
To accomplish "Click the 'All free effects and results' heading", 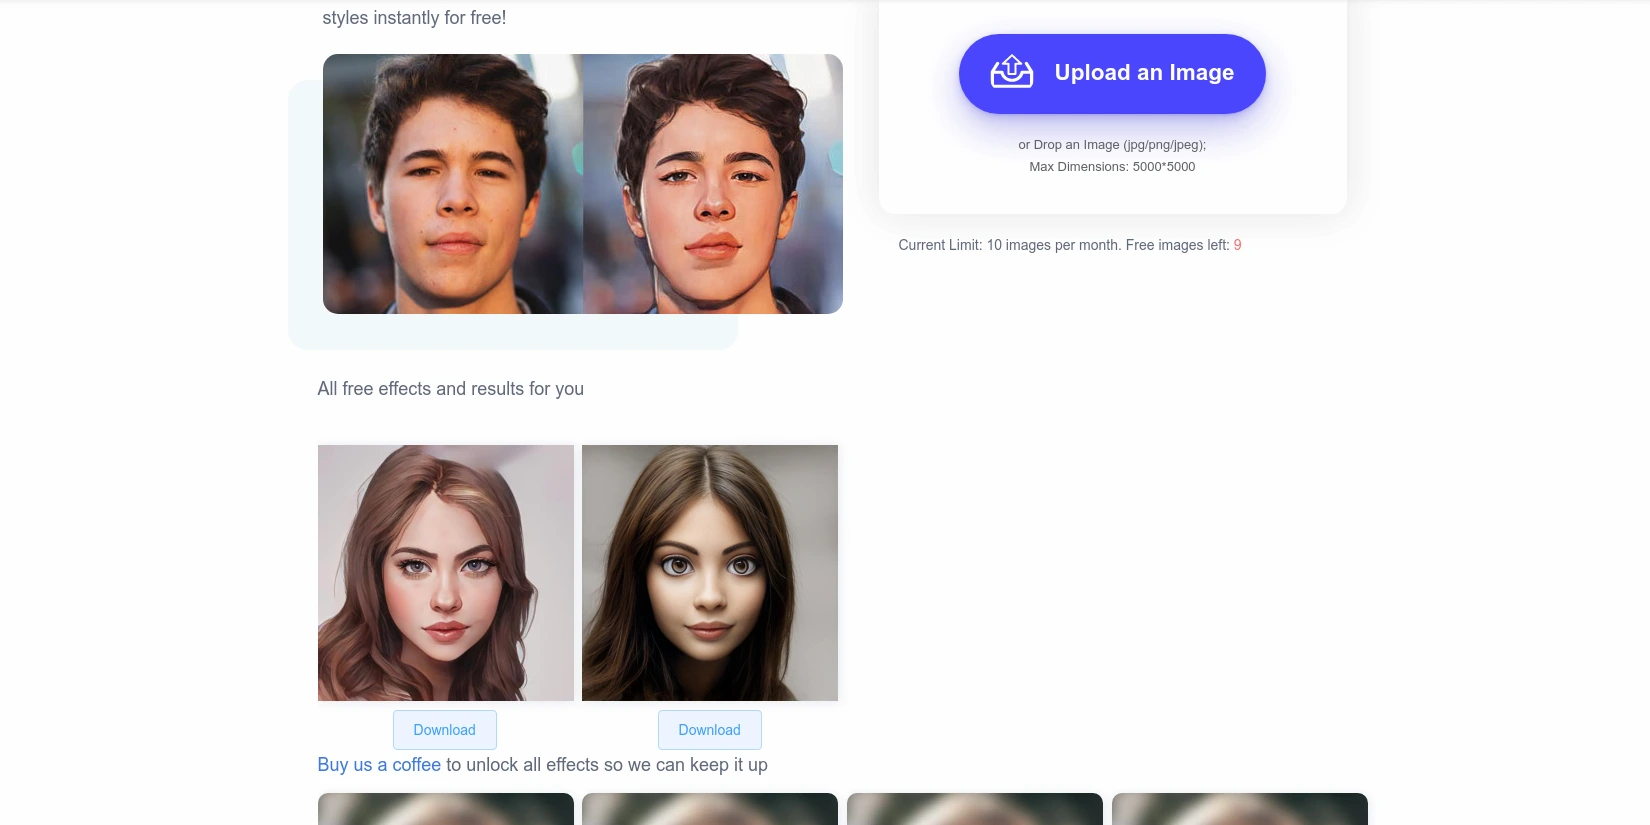I will click(x=451, y=389).
